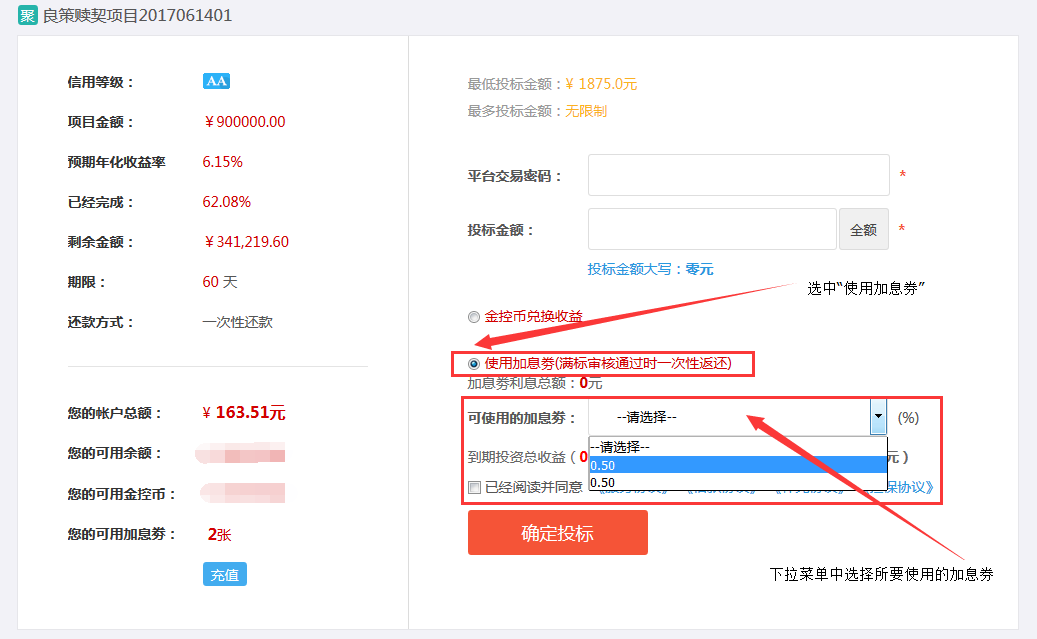Click the green 聚 logo icon
The width and height of the screenshot is (1037, 639).
(x=28, y=16)
